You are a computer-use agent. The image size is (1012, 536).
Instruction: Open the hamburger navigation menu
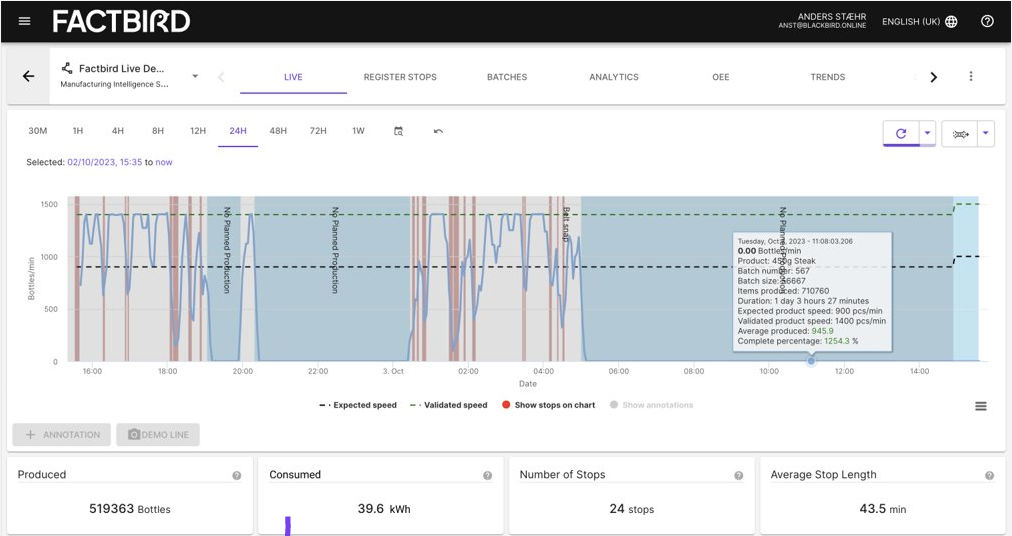click(25, 21)
